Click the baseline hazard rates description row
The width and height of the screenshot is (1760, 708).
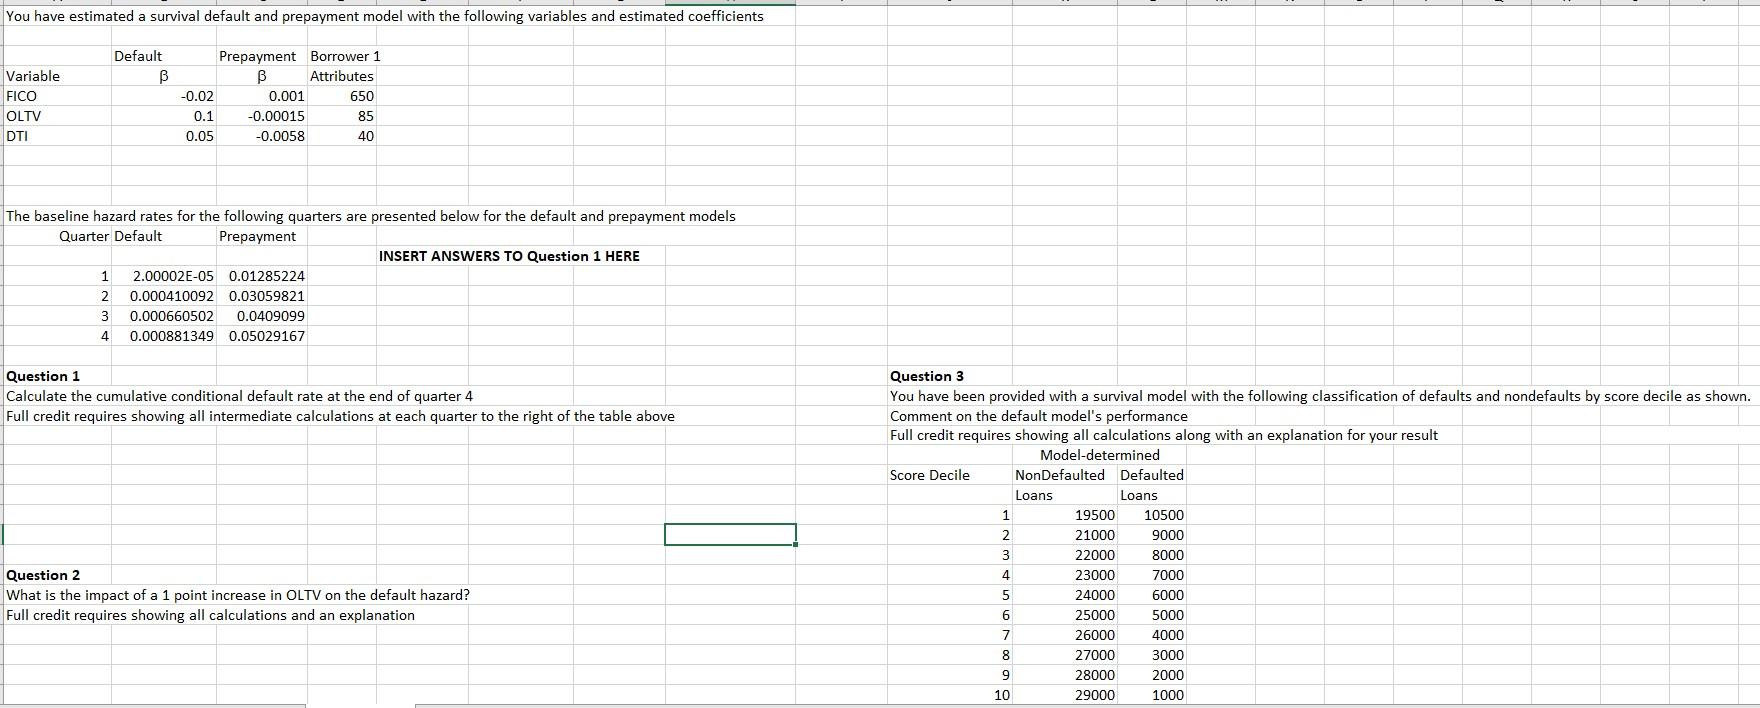[x=371, y=216]
